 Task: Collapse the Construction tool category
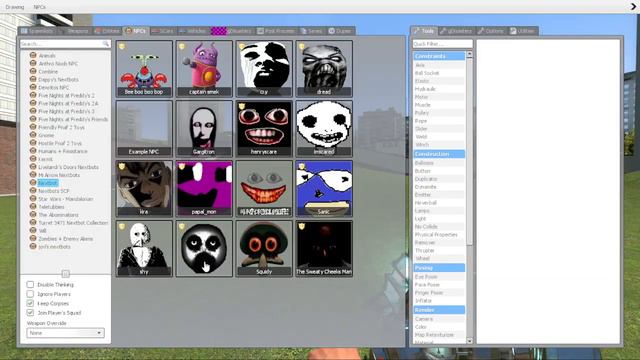pos(439,154)
